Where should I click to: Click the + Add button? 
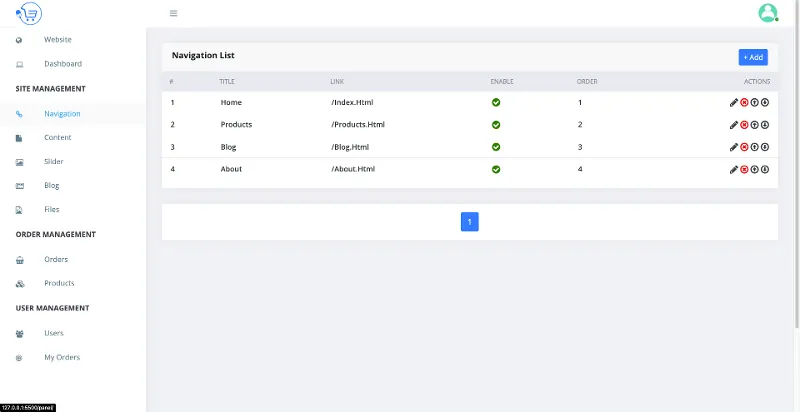pos(753,58)
